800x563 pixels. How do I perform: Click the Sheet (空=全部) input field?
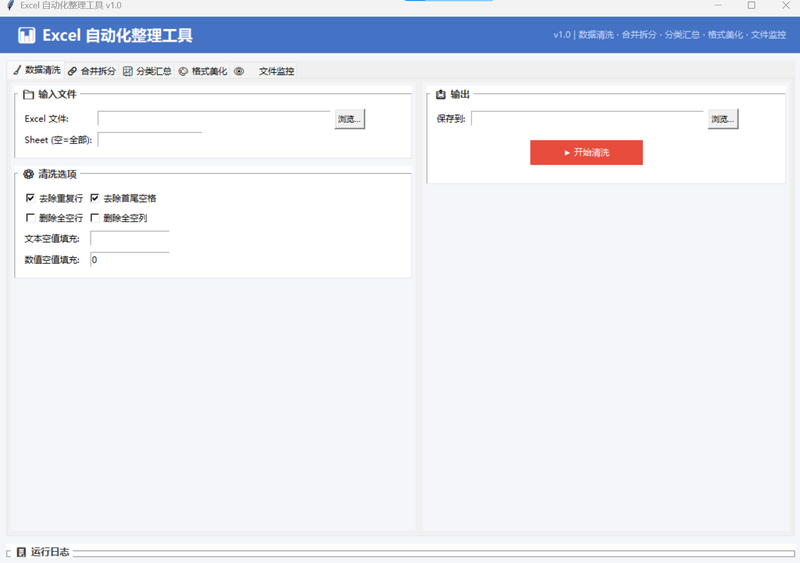150,140
